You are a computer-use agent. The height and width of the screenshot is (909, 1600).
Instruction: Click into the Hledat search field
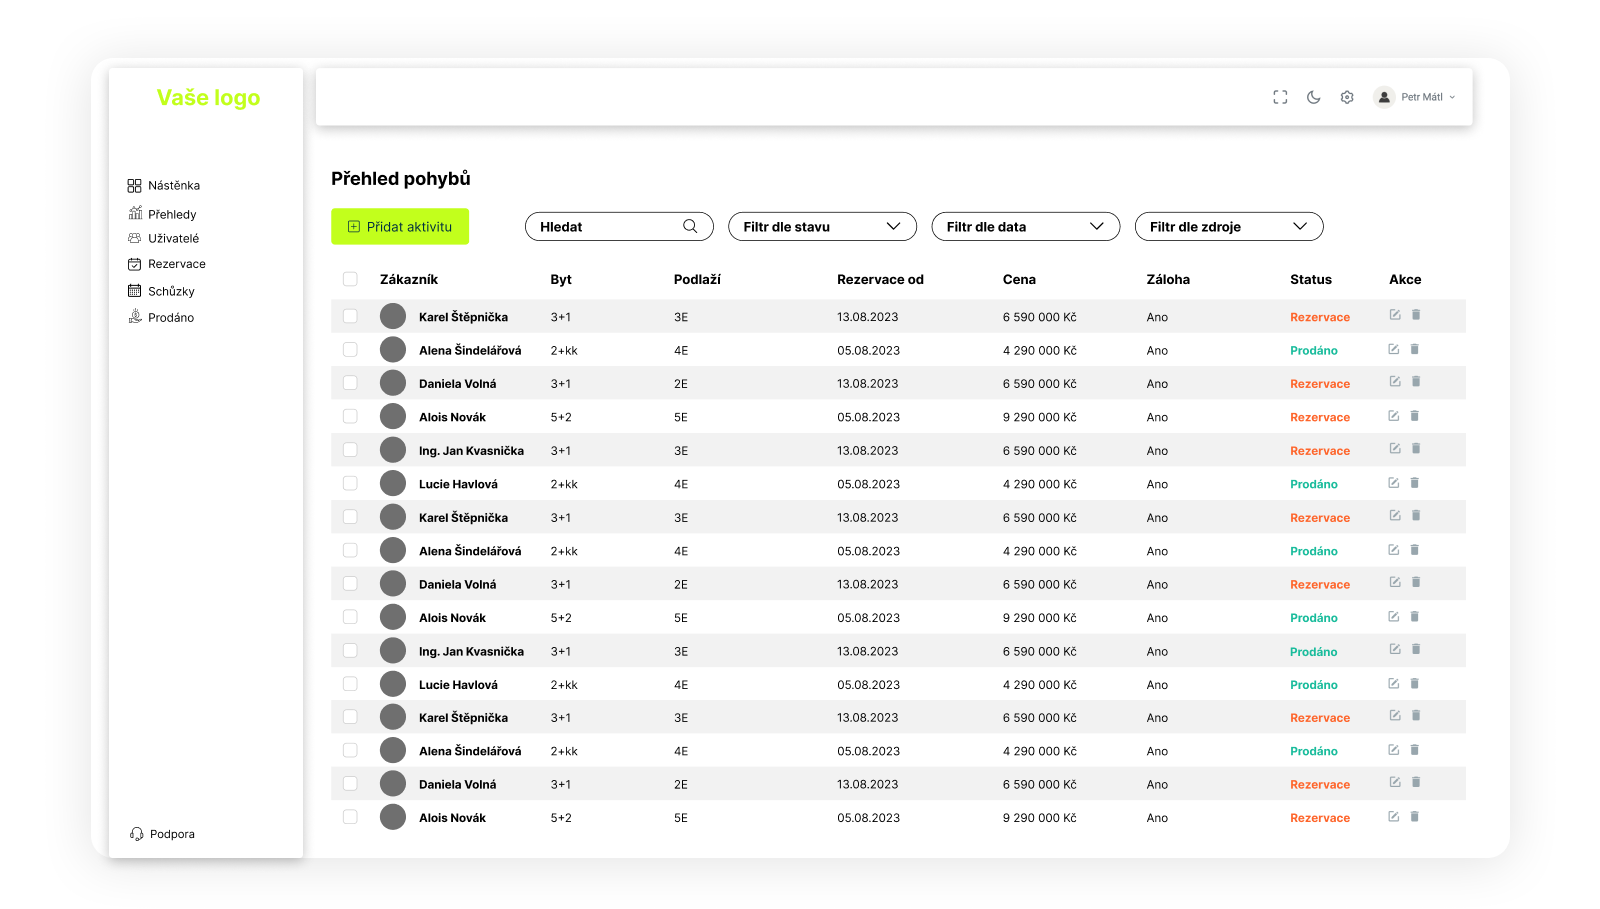tap(619, 226)
